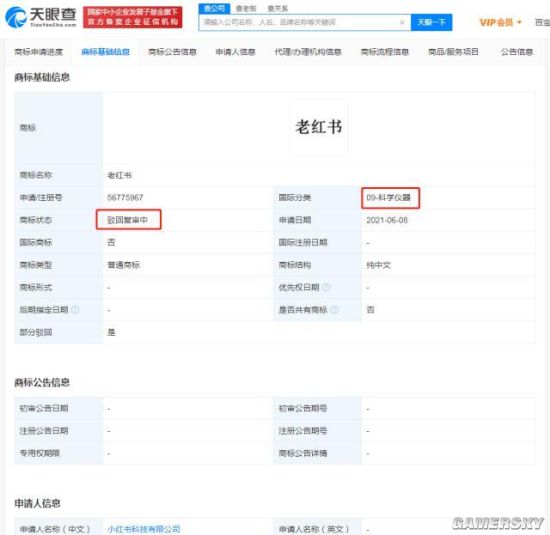Click the 老红书 trademark image
Viewport: 550px width, 535px height.
pos(319,127)
